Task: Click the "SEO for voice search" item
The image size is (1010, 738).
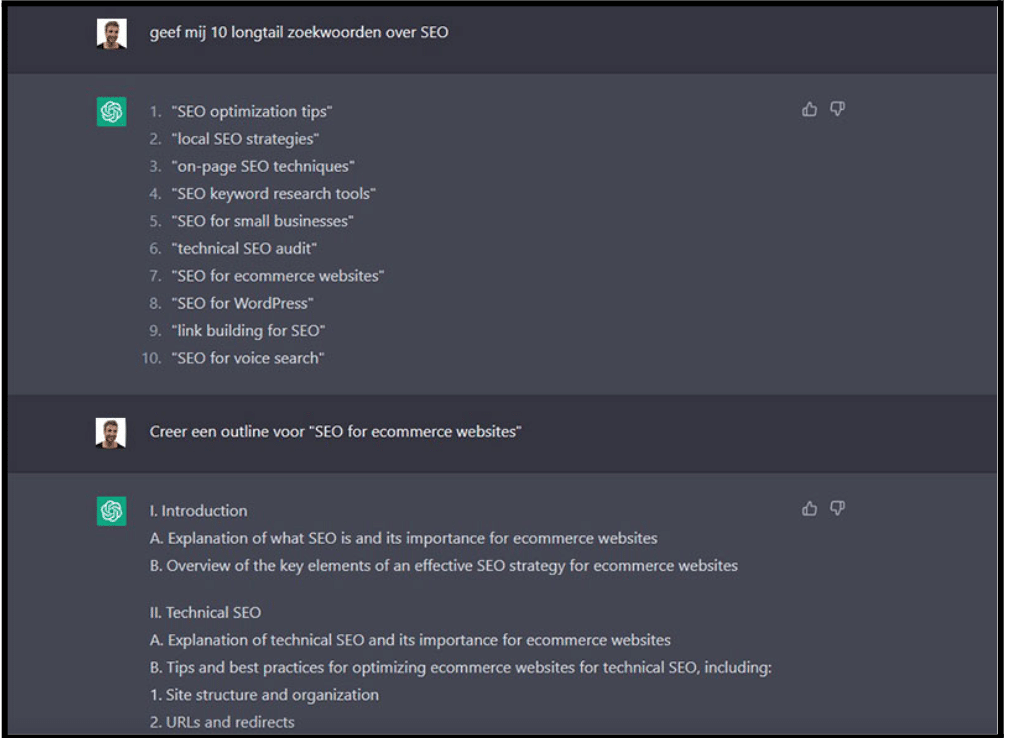Action: [247, 358]
